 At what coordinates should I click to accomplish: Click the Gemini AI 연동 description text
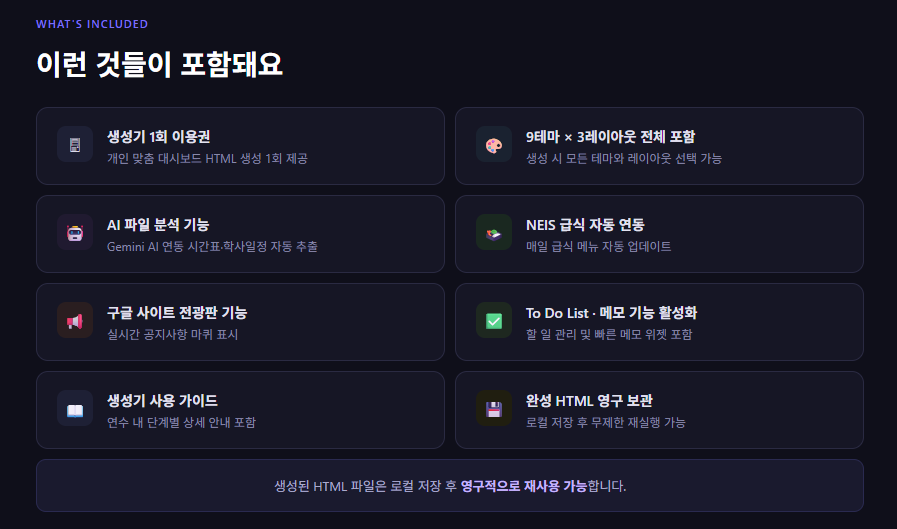[212, 246]
